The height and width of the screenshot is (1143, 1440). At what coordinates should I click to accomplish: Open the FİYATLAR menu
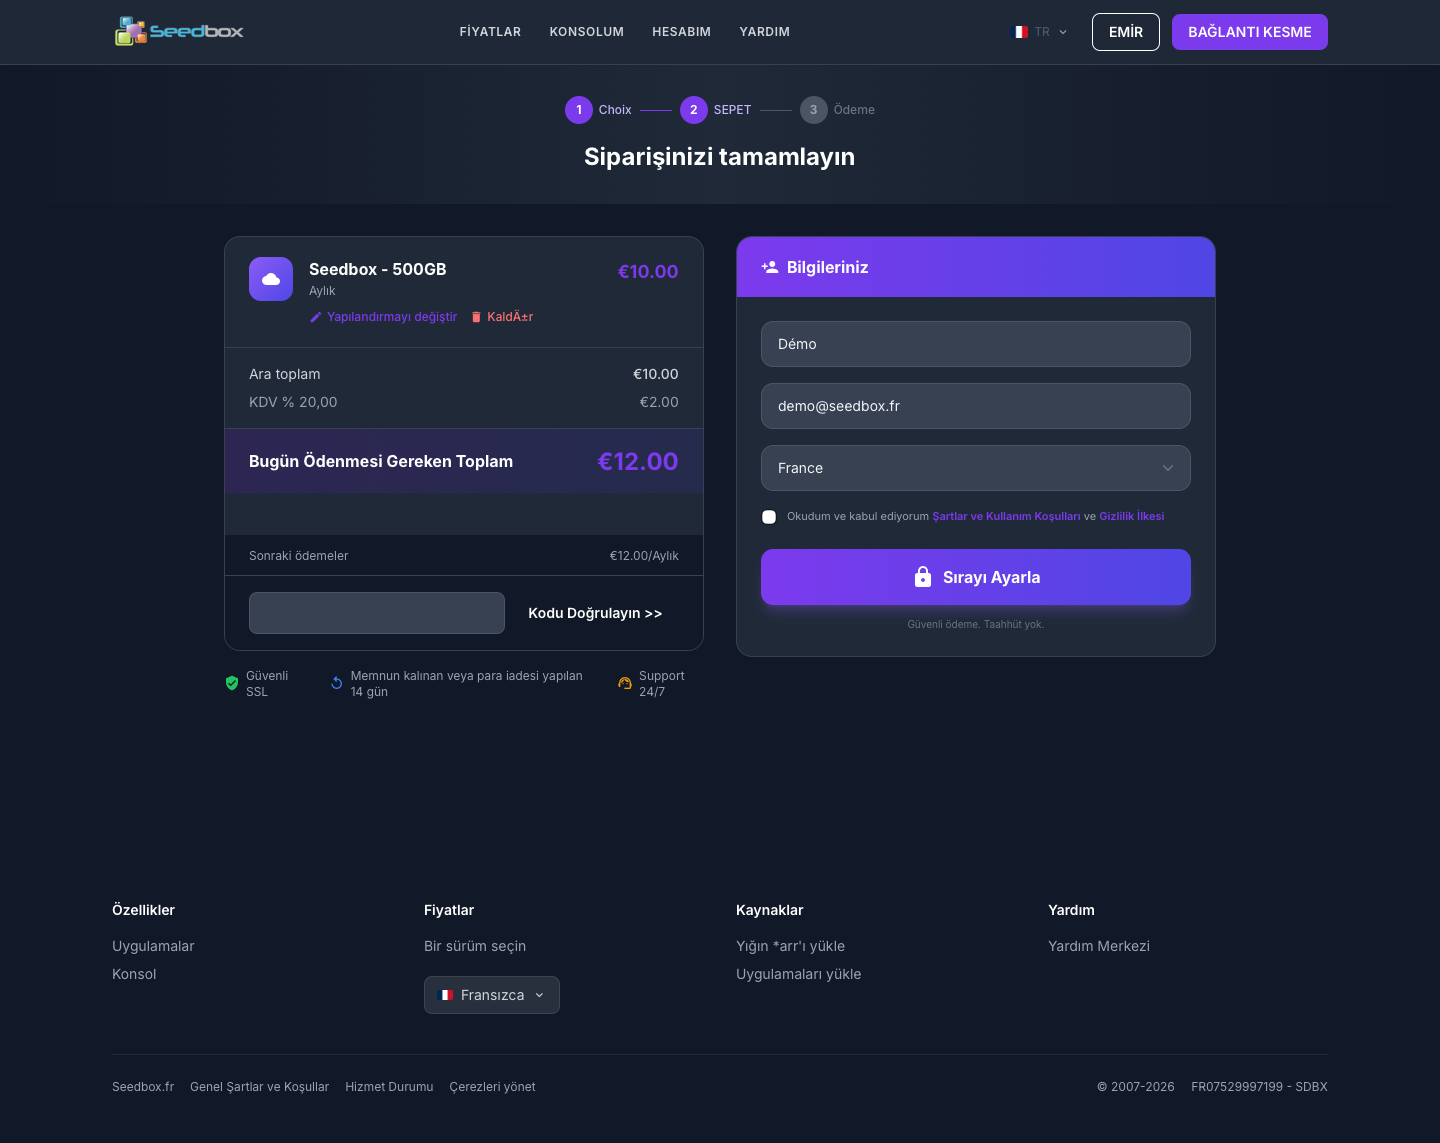click(x=490, y=32)
